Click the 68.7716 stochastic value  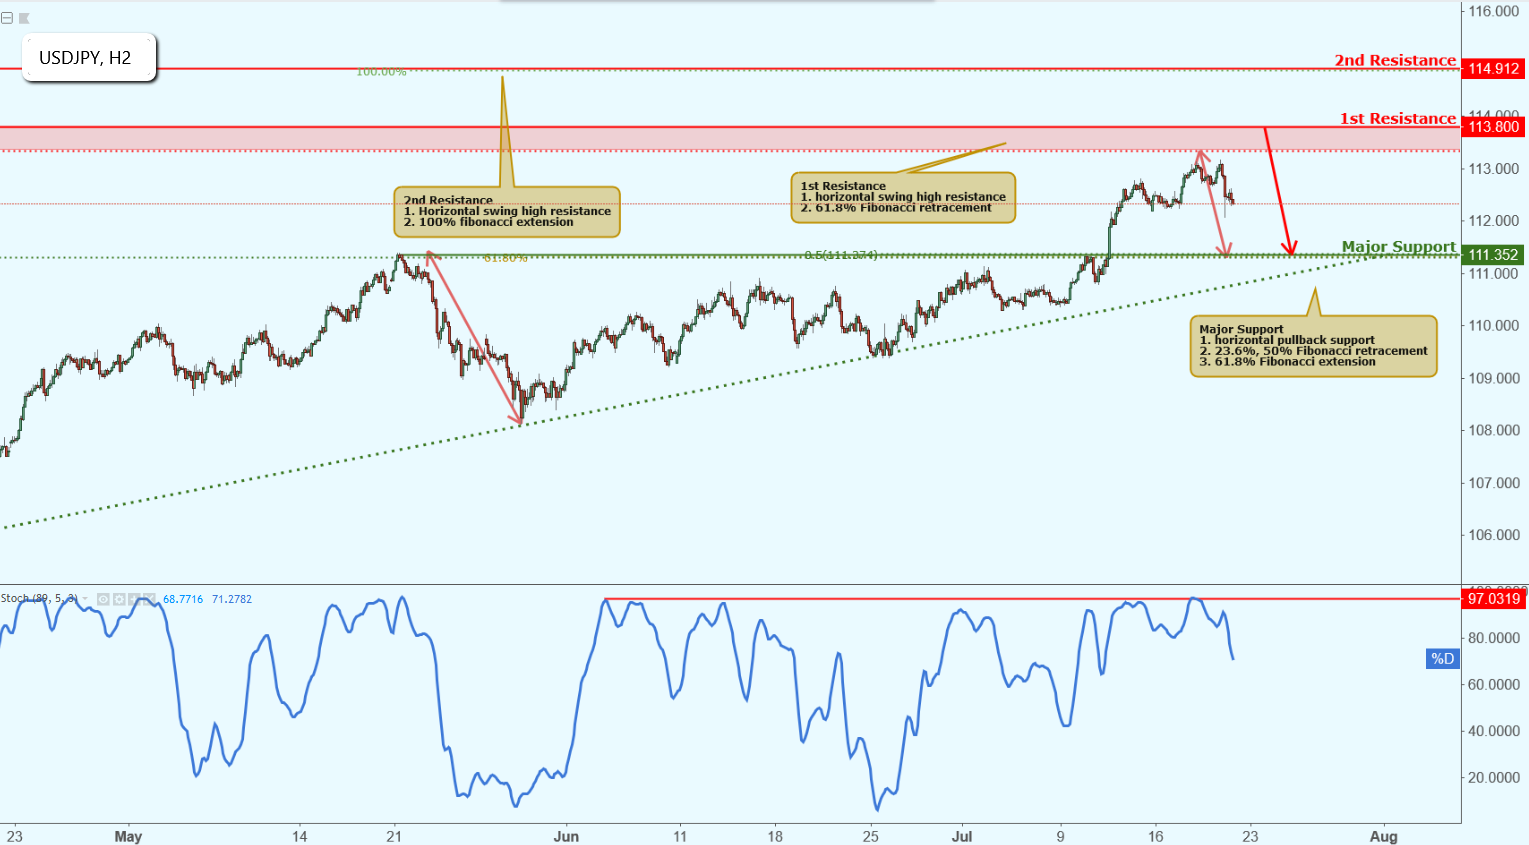tap(183, 599)
